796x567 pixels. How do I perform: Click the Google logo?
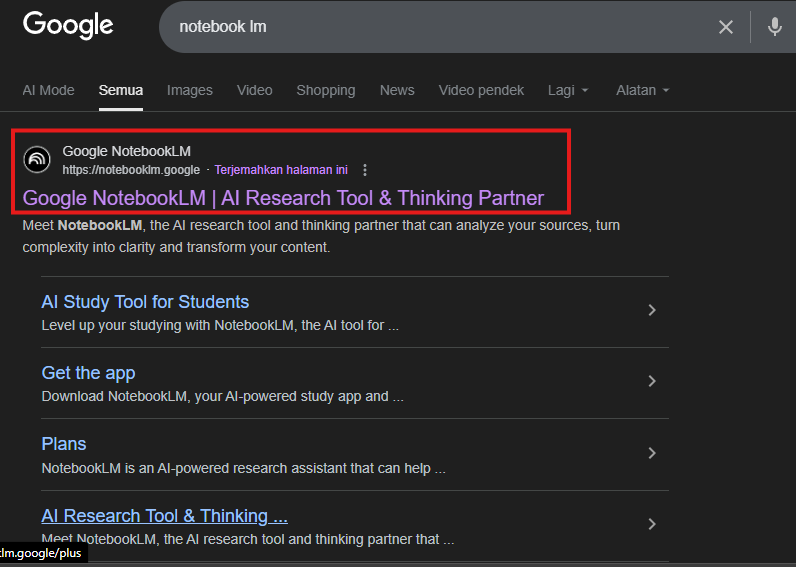(x=68, y=26)
